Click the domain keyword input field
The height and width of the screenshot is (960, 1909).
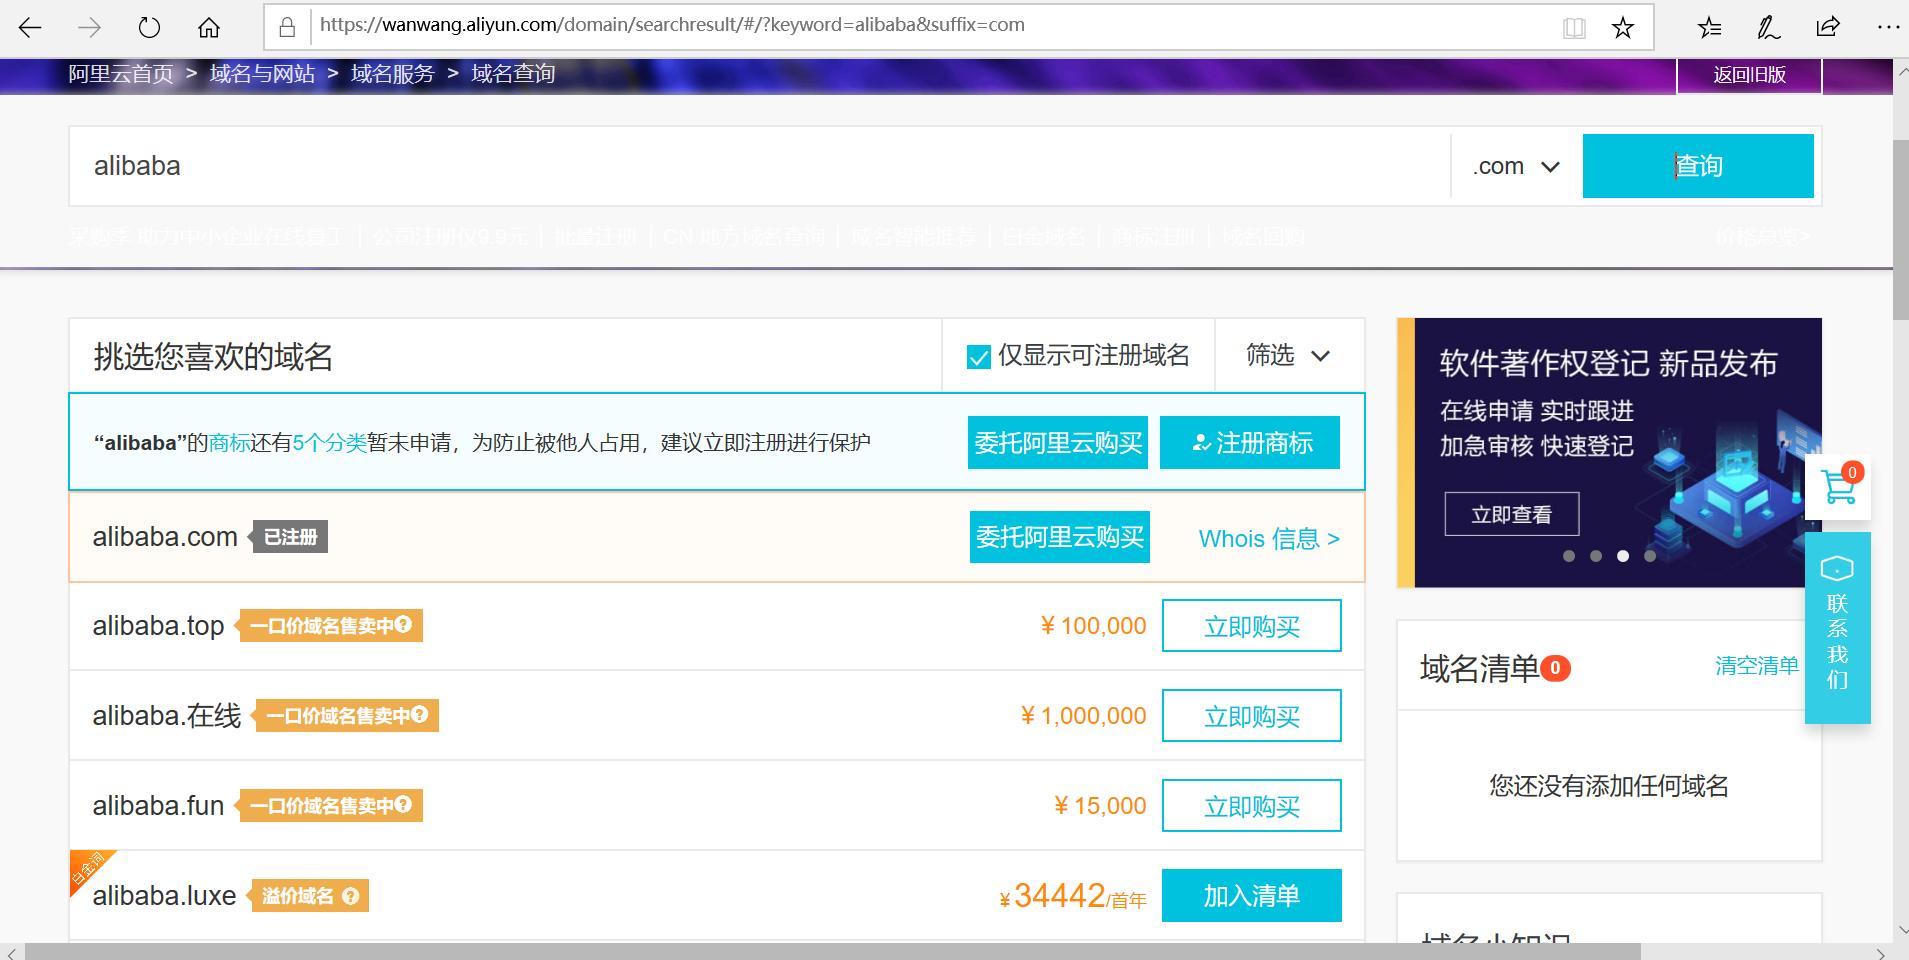(760, 166)
